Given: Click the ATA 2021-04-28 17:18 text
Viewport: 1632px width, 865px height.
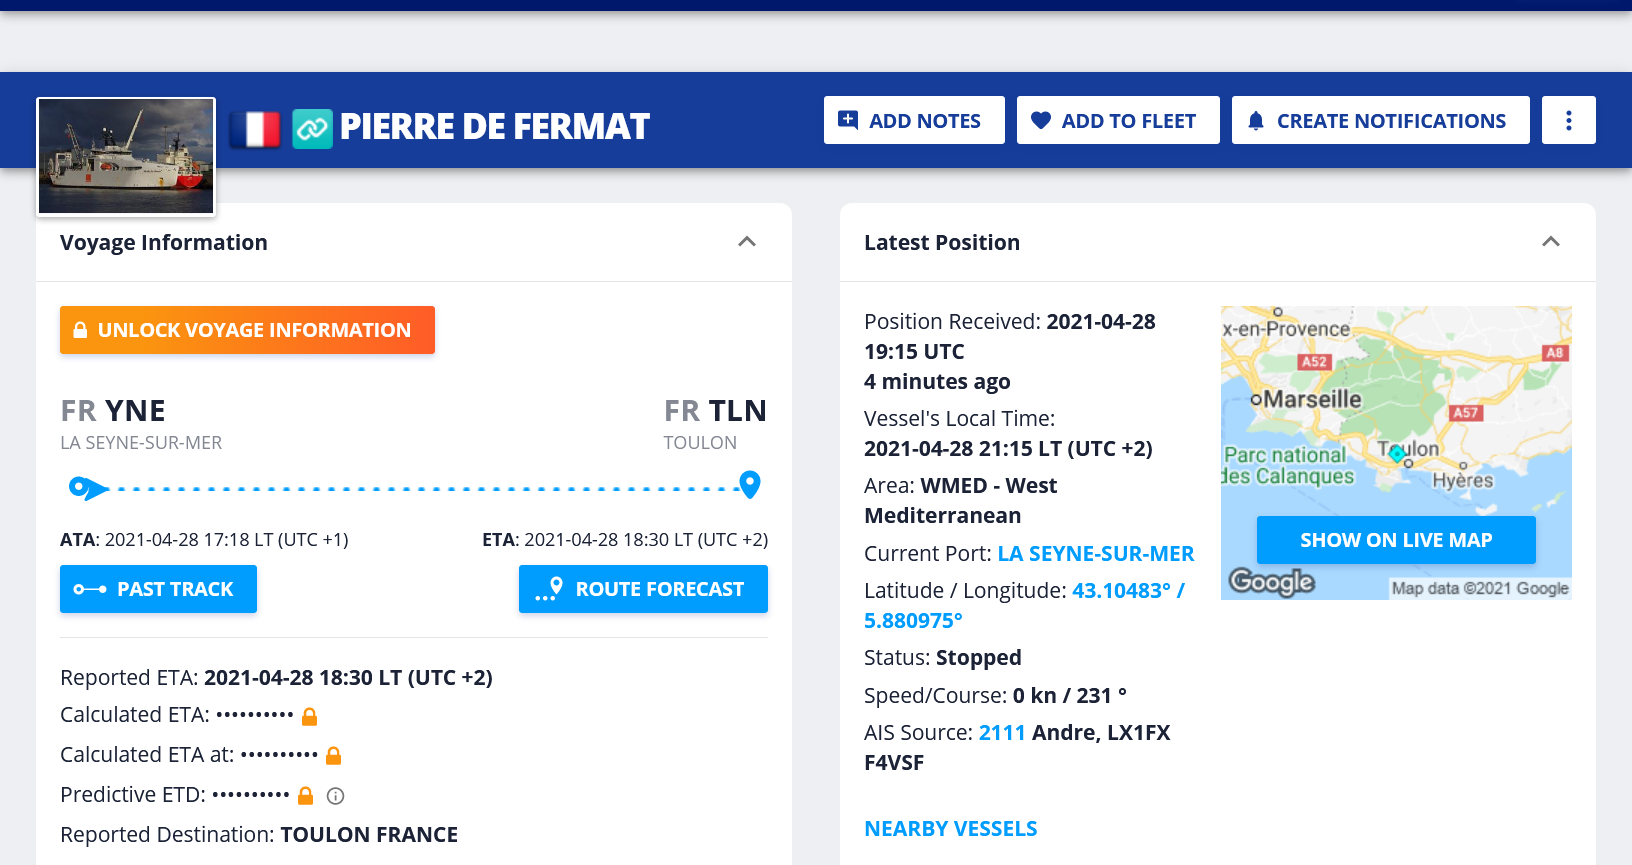Looking at the screenshot, I should [x=204, y=540].
